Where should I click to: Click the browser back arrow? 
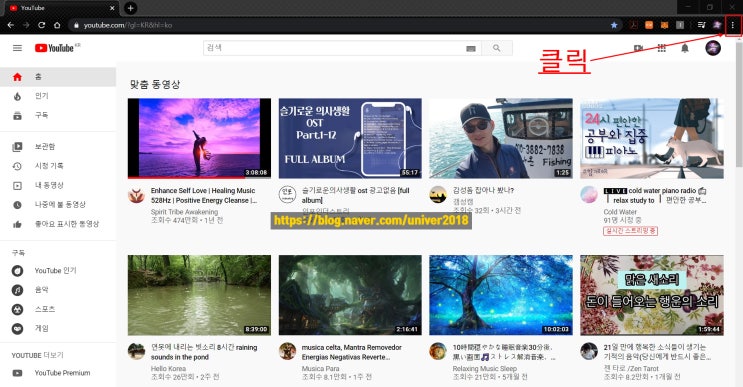(10, 25)
